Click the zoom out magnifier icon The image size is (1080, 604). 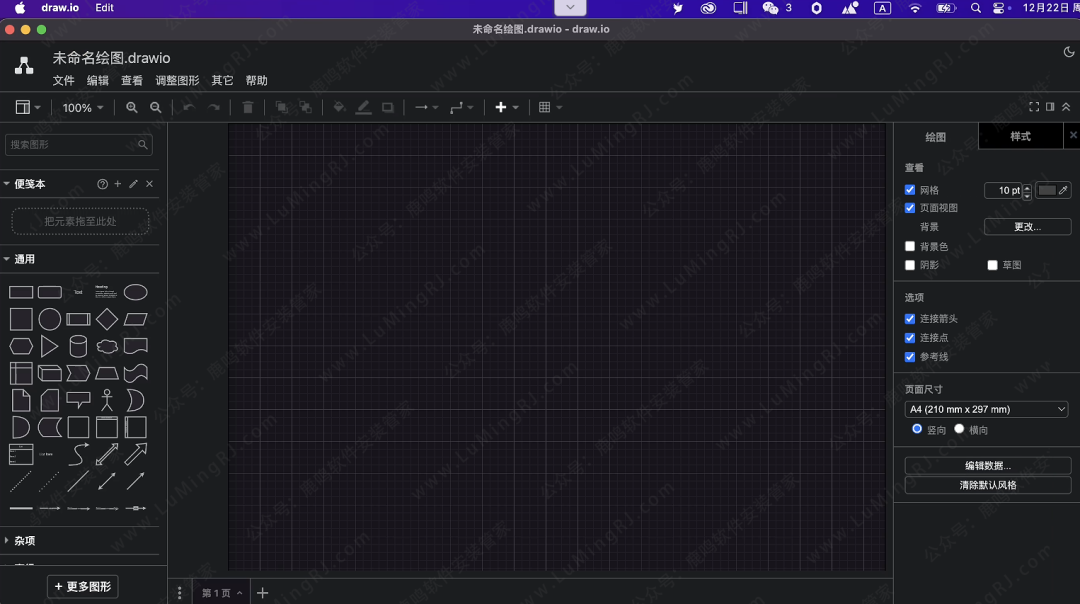click(156, 107)
